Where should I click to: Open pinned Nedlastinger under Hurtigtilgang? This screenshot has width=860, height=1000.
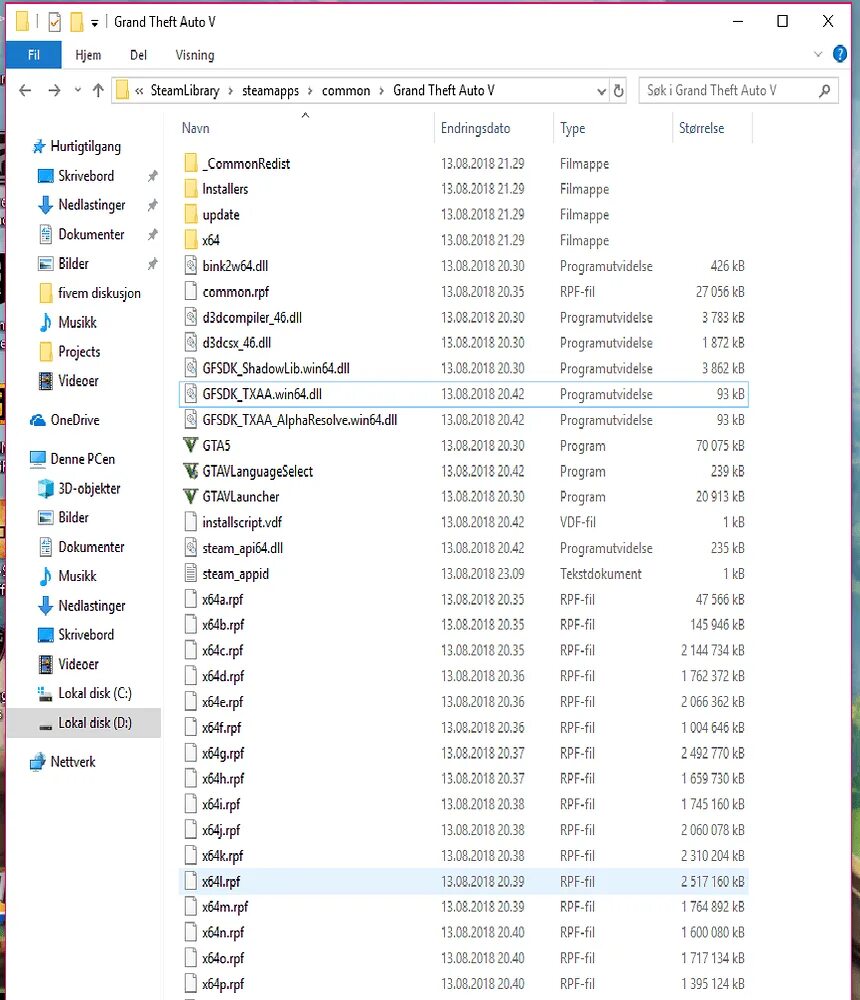click(x=92, y=205)
